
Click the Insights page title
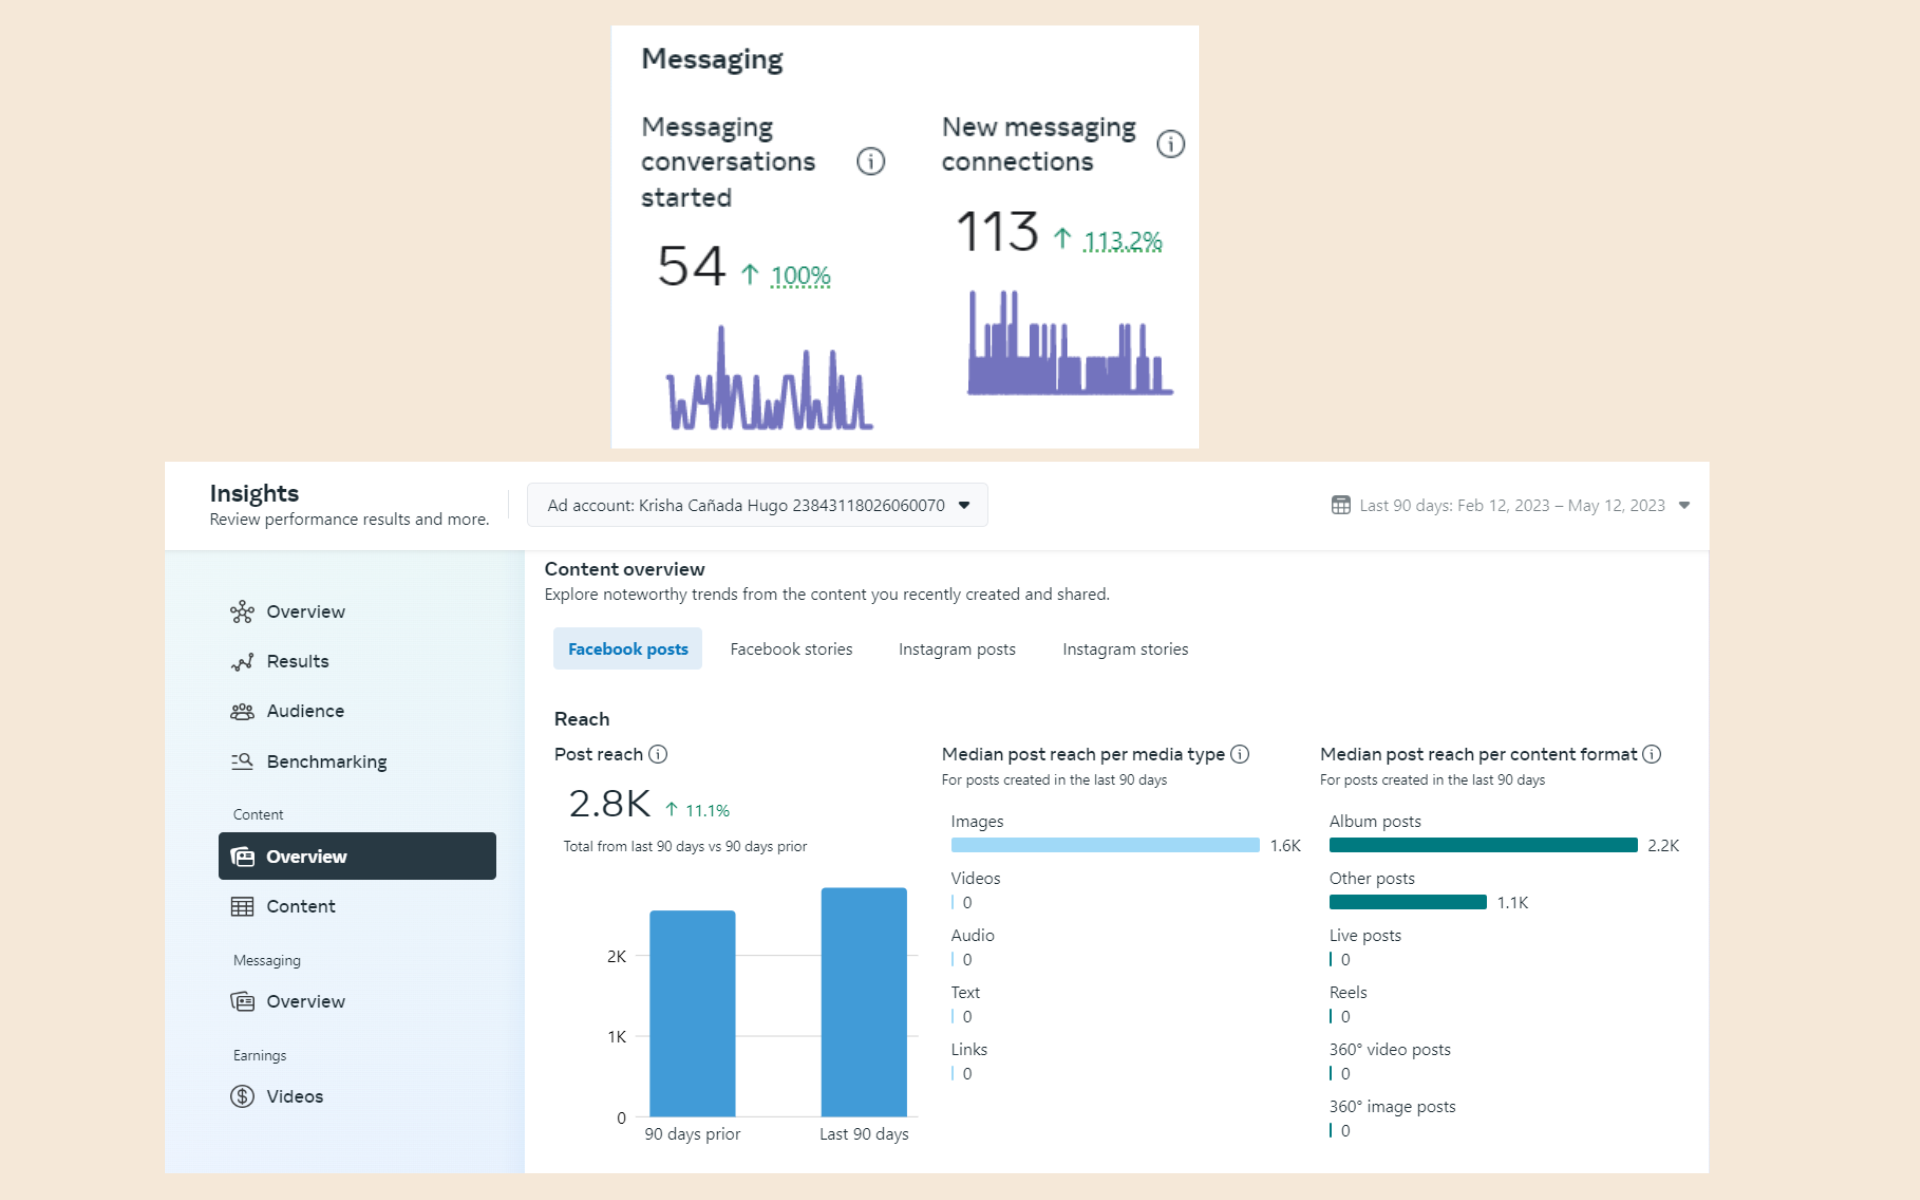pyautogui.click(x=254, y=493)
